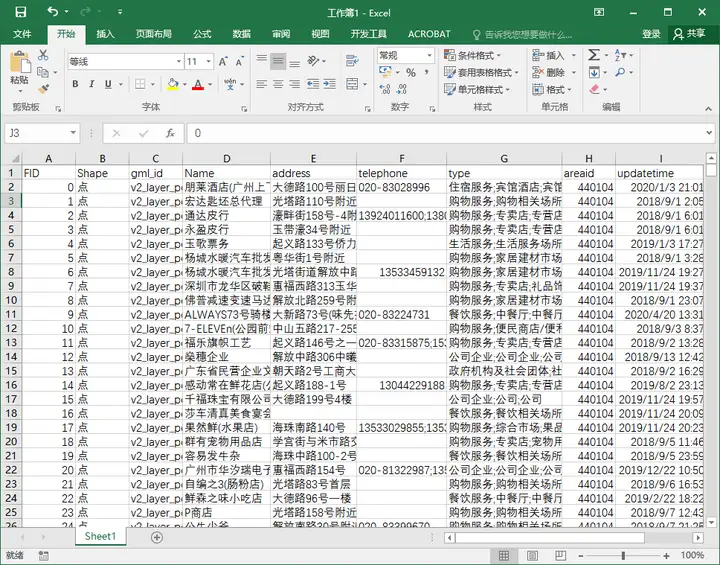
Task: Open the 文件 File tab
Action: [22, 34]
